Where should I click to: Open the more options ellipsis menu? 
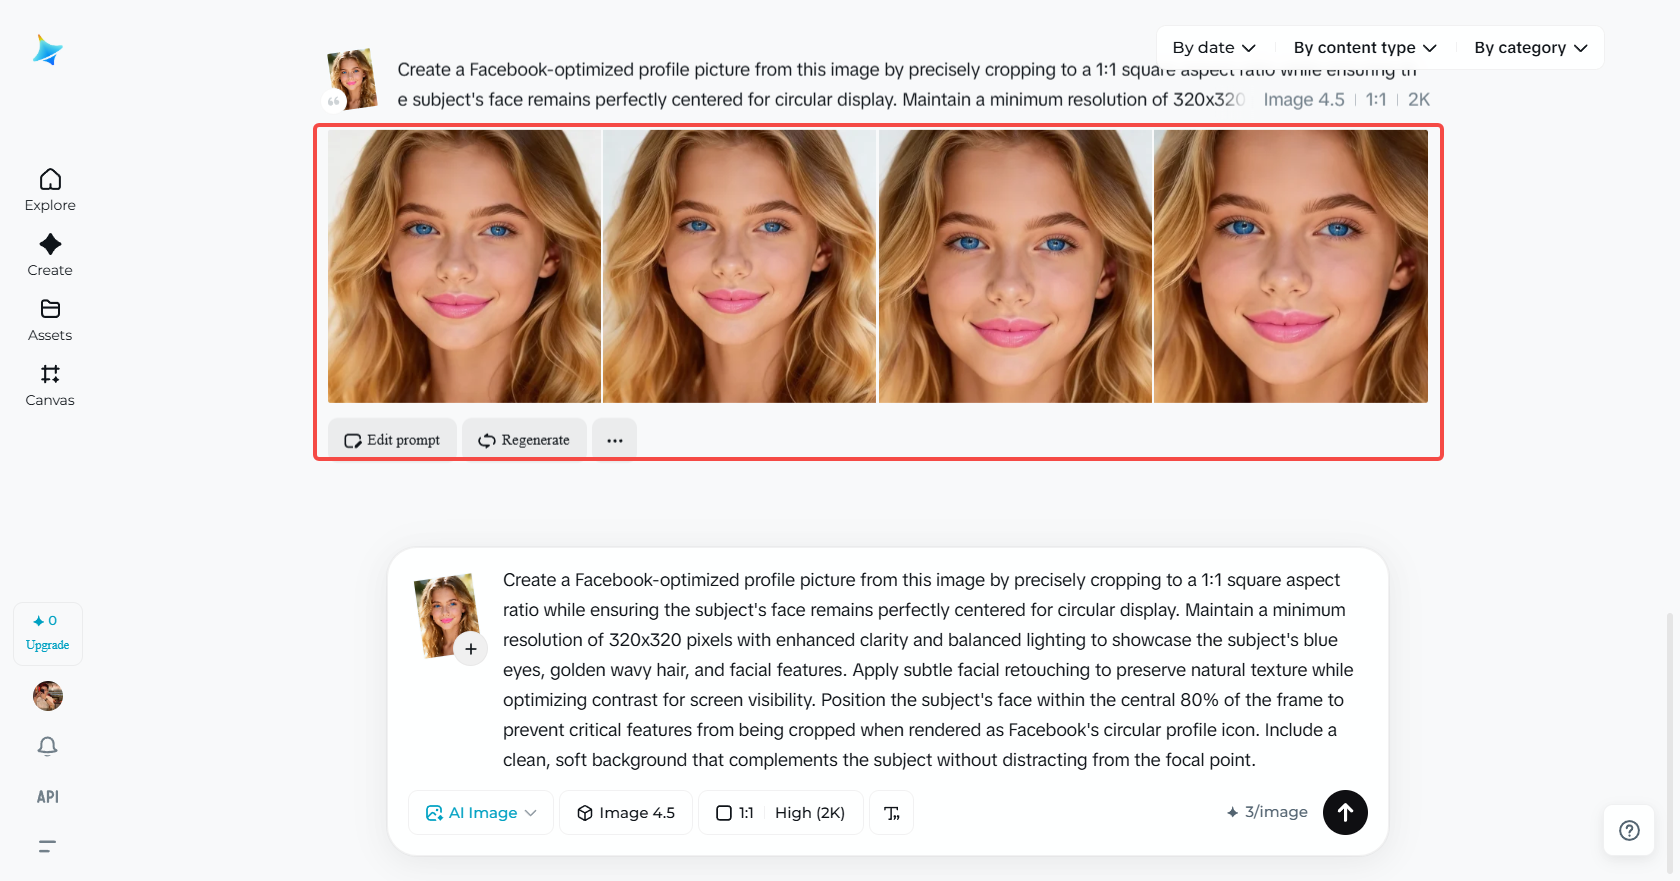615,440
